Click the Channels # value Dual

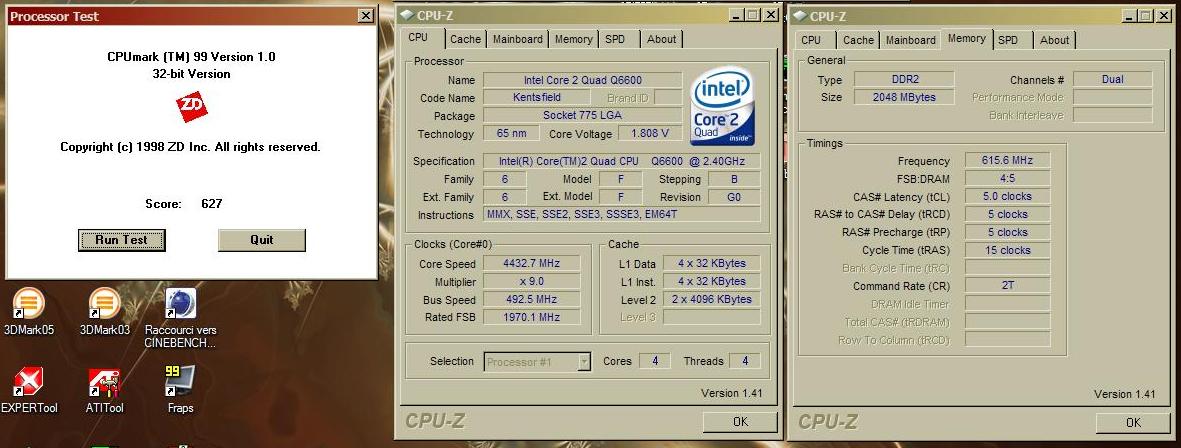pyautogui.click(x=1112, y=79)
